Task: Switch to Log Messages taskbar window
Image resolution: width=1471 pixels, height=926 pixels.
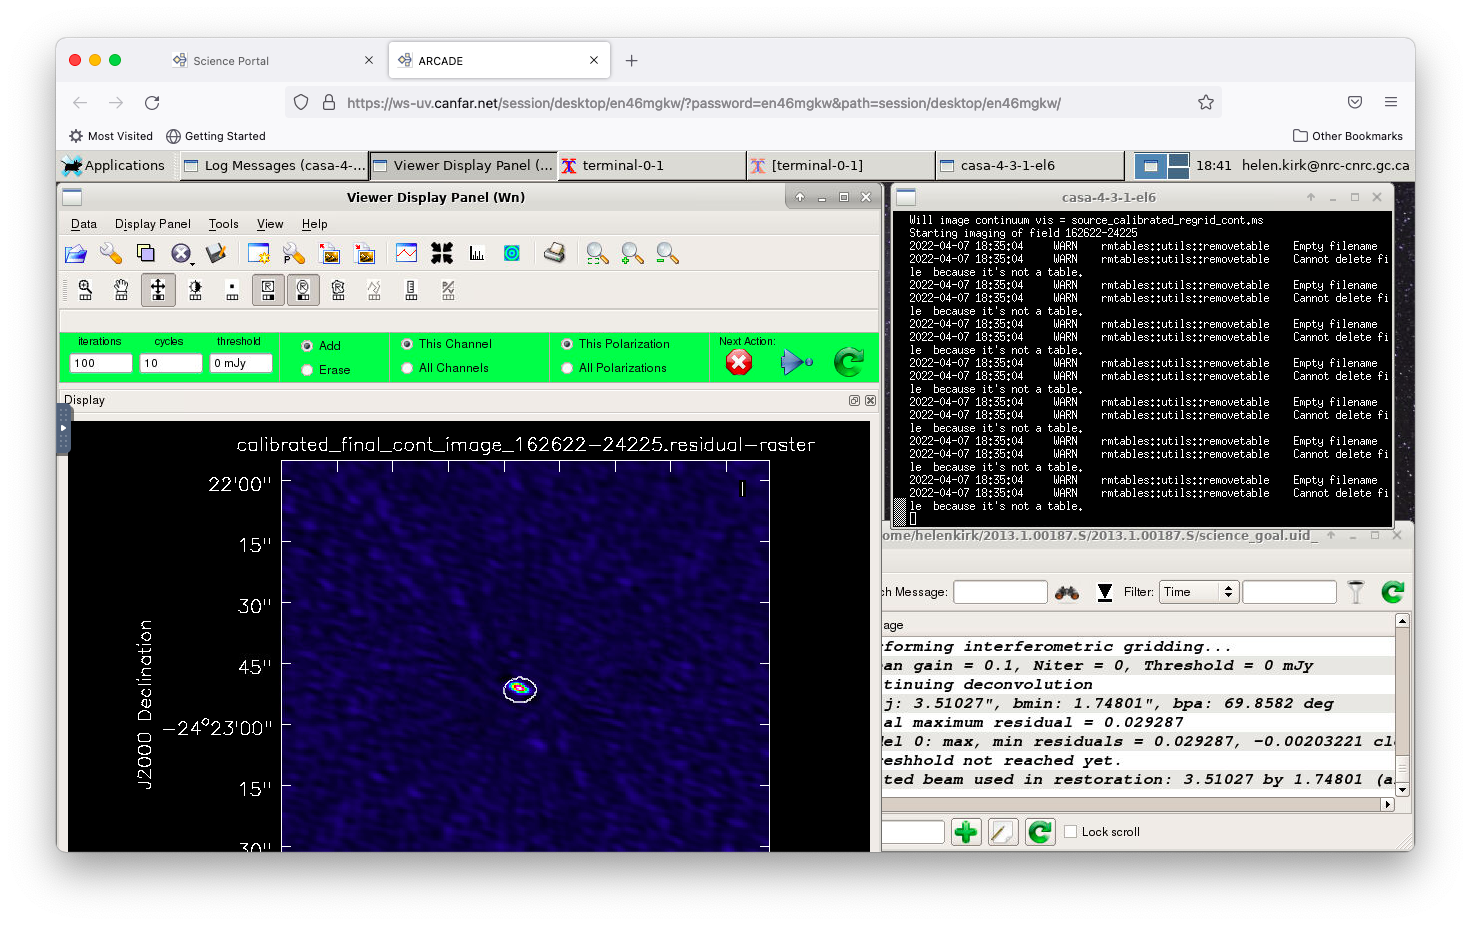Action: pyautogui.click(x=274, y=166)
